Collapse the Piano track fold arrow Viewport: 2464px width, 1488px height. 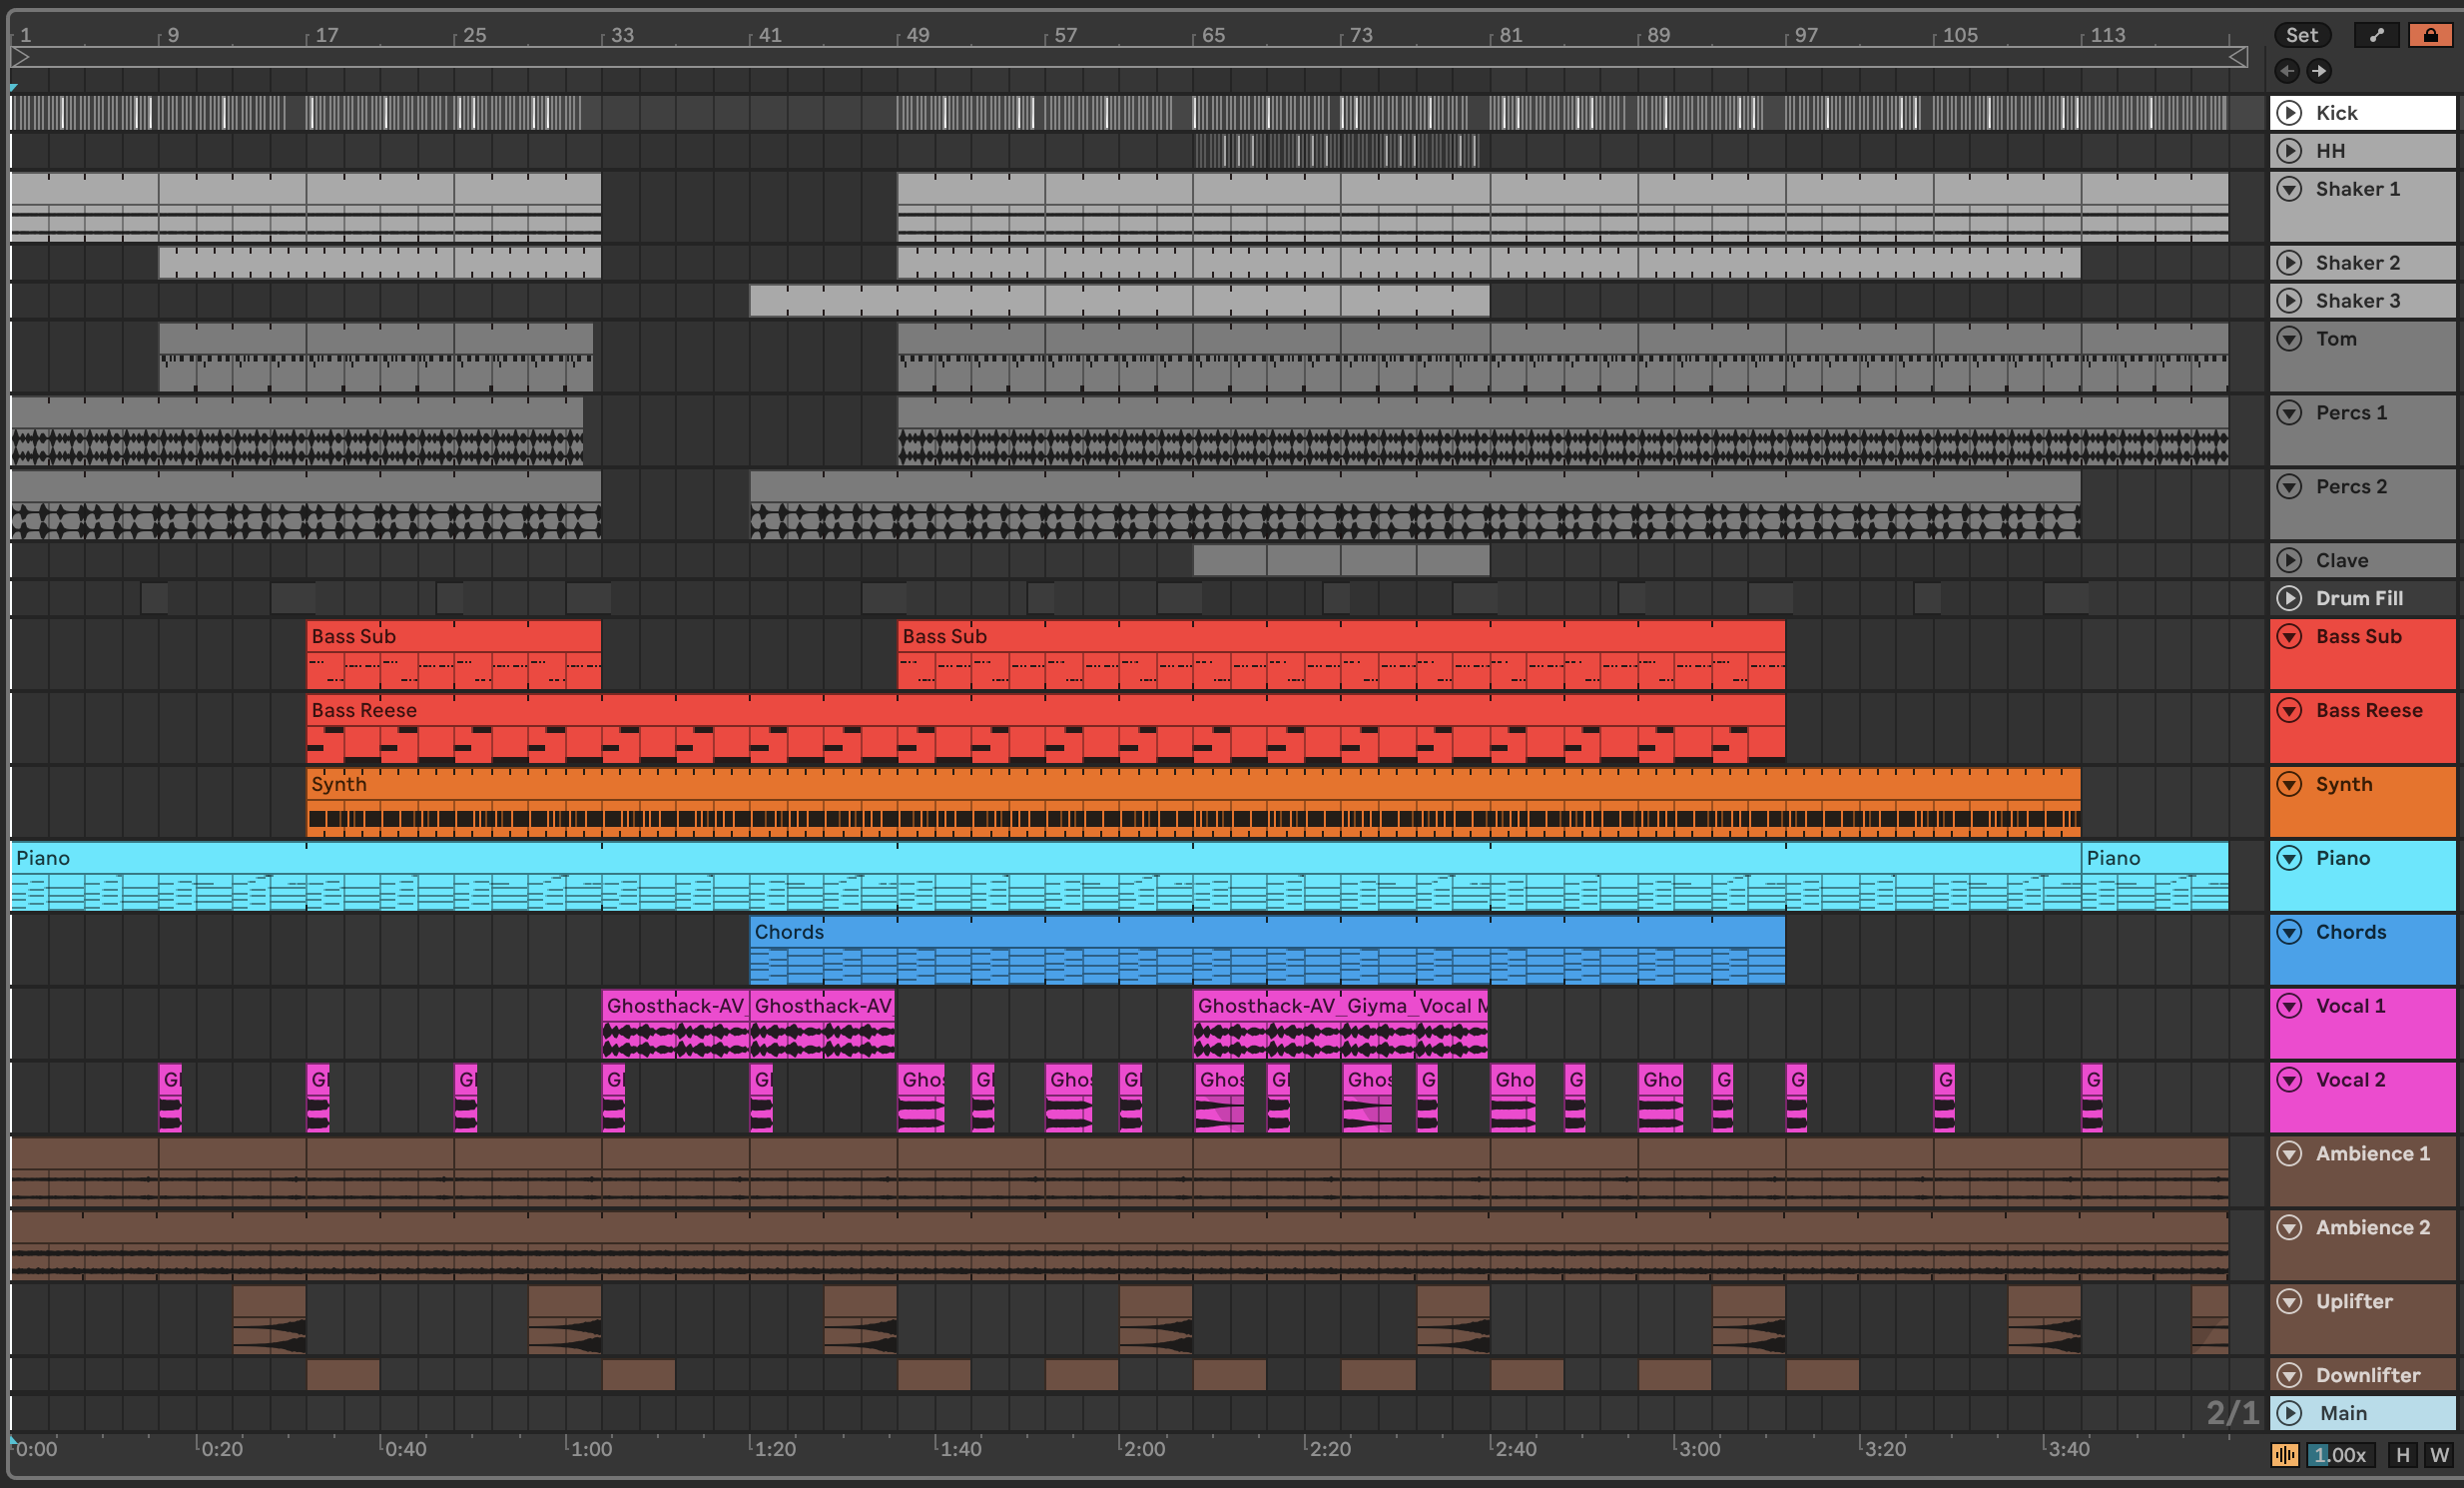click(2289, 858)
